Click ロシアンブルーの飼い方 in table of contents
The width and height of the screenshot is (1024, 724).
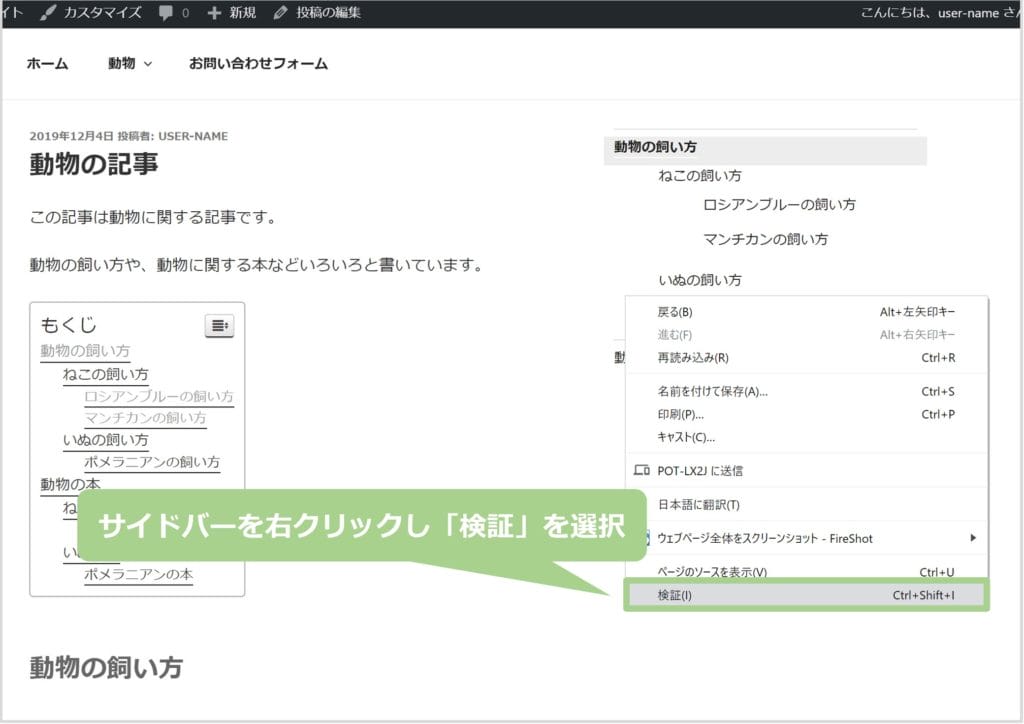(x=159, y=397)
